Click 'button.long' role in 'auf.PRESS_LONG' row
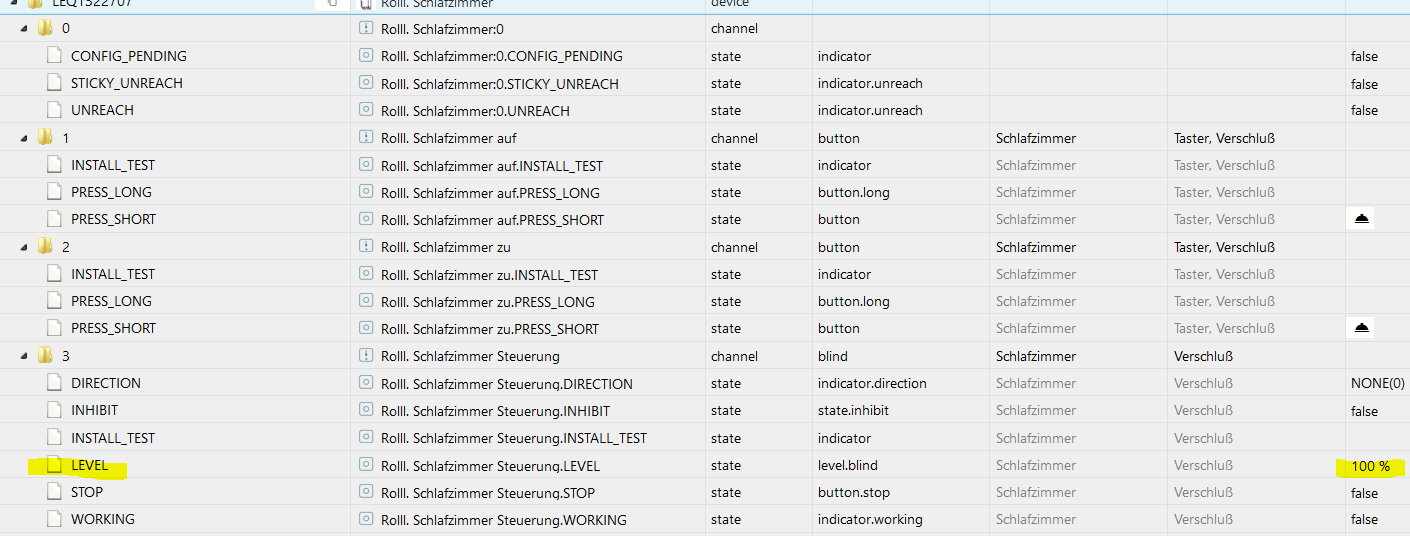This screenshot has height=536, width=1410. [853, 192]
